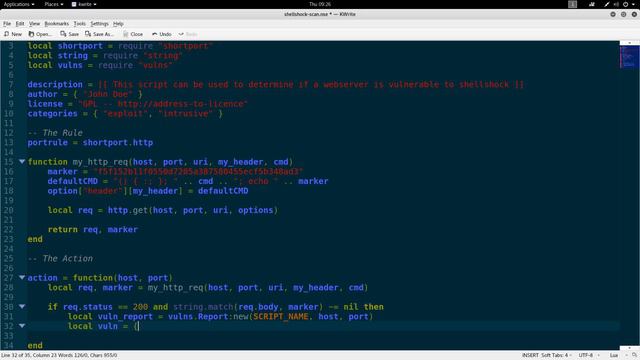Collapse the action function fold at line 27
The image size is (640, 360).
22,278
